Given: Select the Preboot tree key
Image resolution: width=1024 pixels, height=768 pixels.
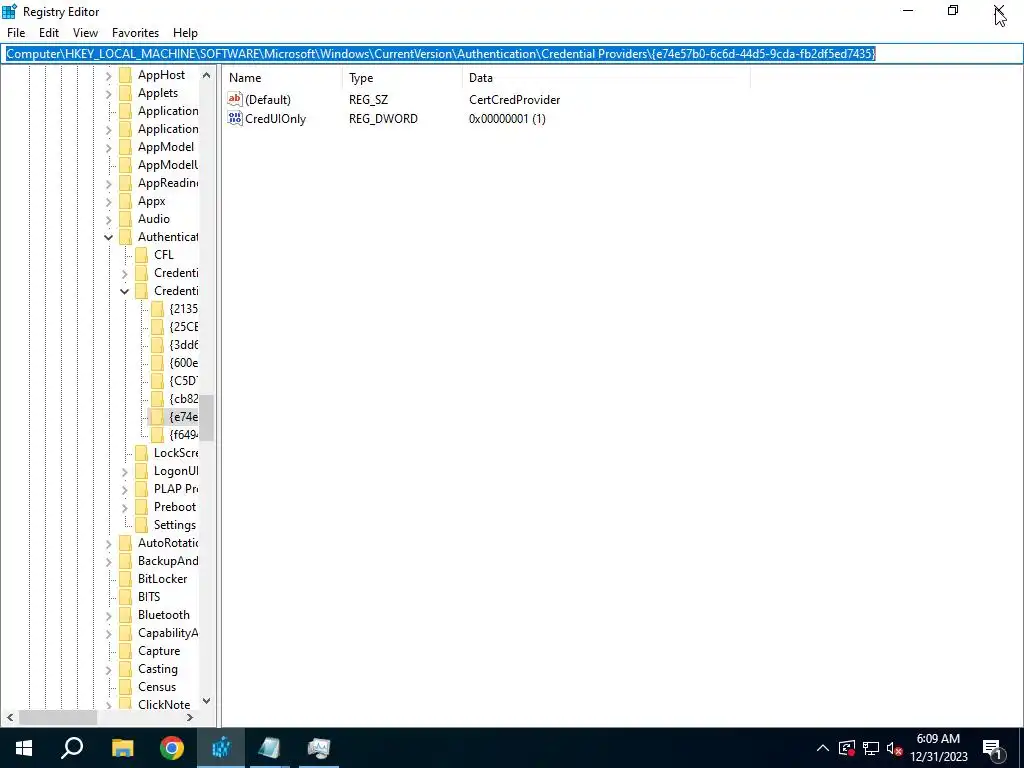Looking at the screenshot, I should pos(174,507).
